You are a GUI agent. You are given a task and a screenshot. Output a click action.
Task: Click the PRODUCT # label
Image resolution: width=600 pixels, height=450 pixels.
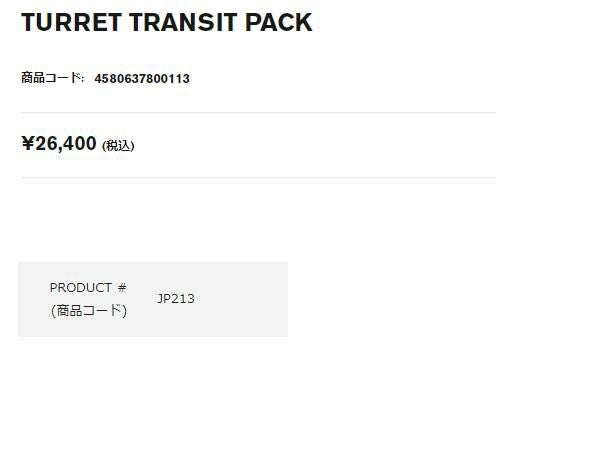pos(88,288)
